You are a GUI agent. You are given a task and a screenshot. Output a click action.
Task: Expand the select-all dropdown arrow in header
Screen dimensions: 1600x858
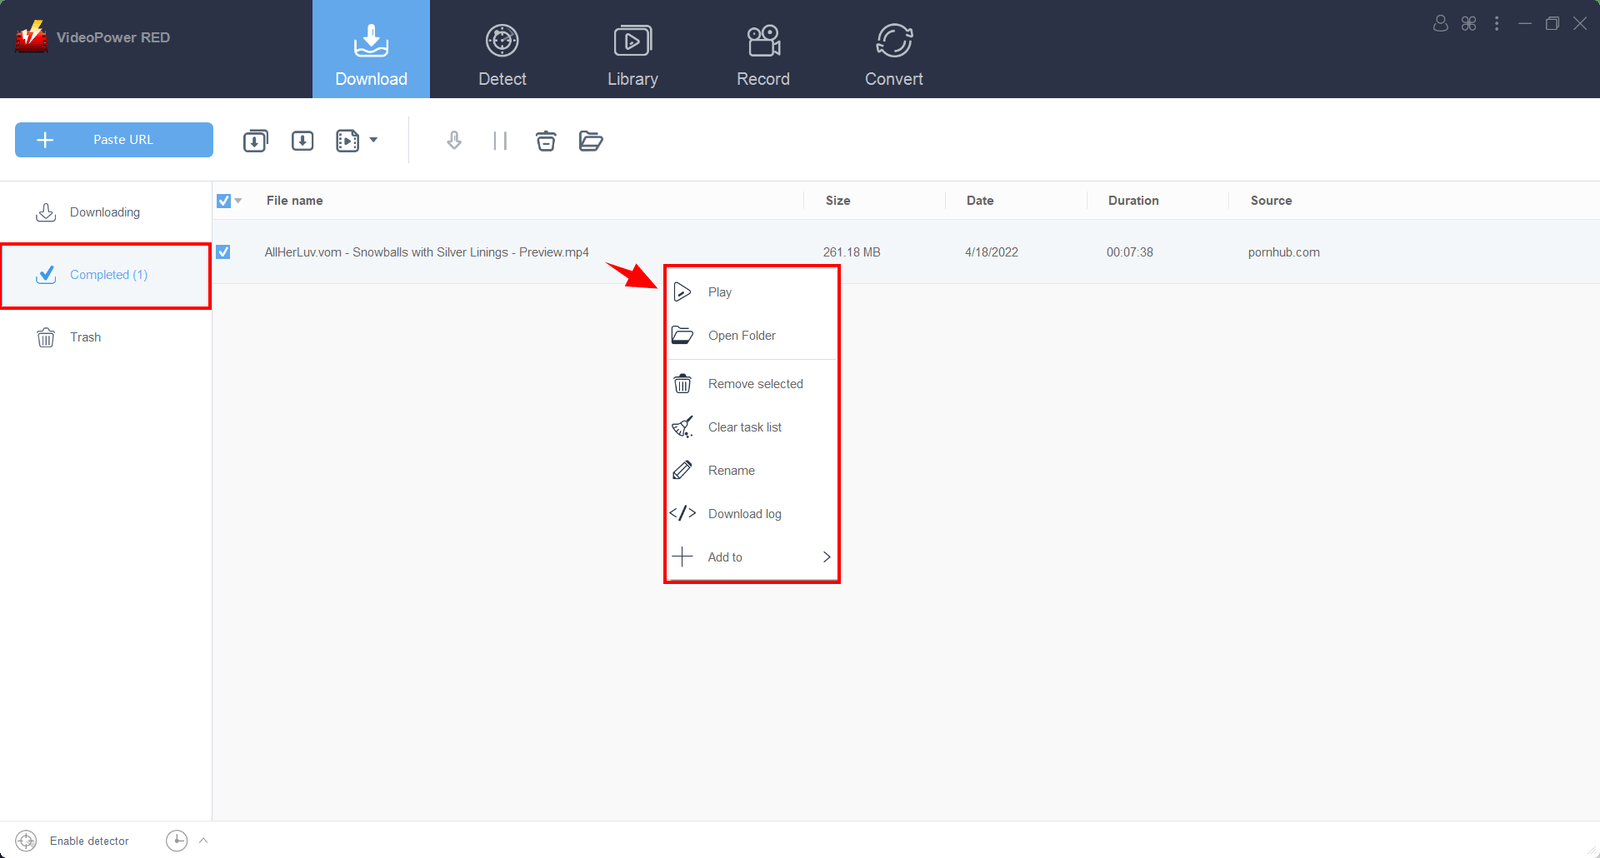coord(238,201)
